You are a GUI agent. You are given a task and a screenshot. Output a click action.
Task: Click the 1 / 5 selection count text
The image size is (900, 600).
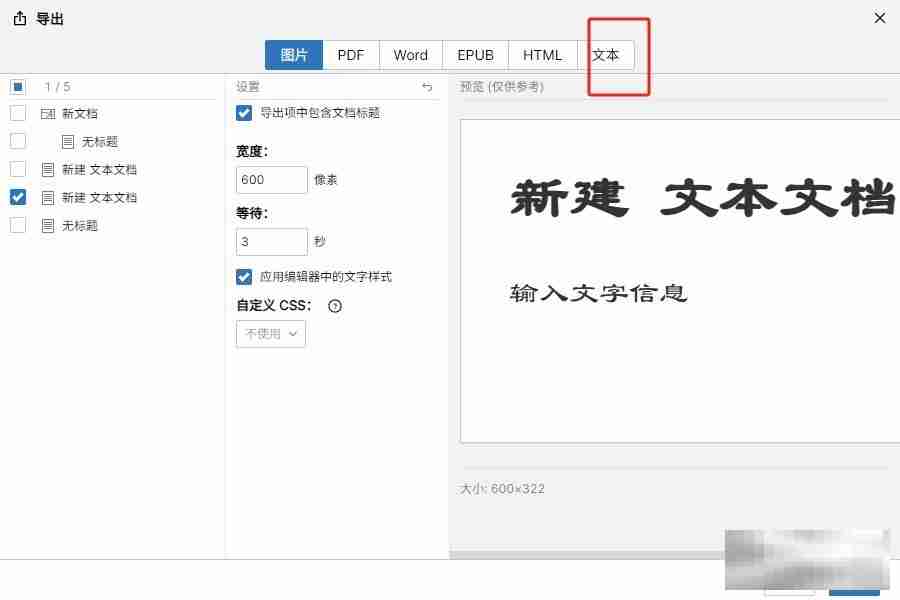pyautogui.click(x=57, y=87)
